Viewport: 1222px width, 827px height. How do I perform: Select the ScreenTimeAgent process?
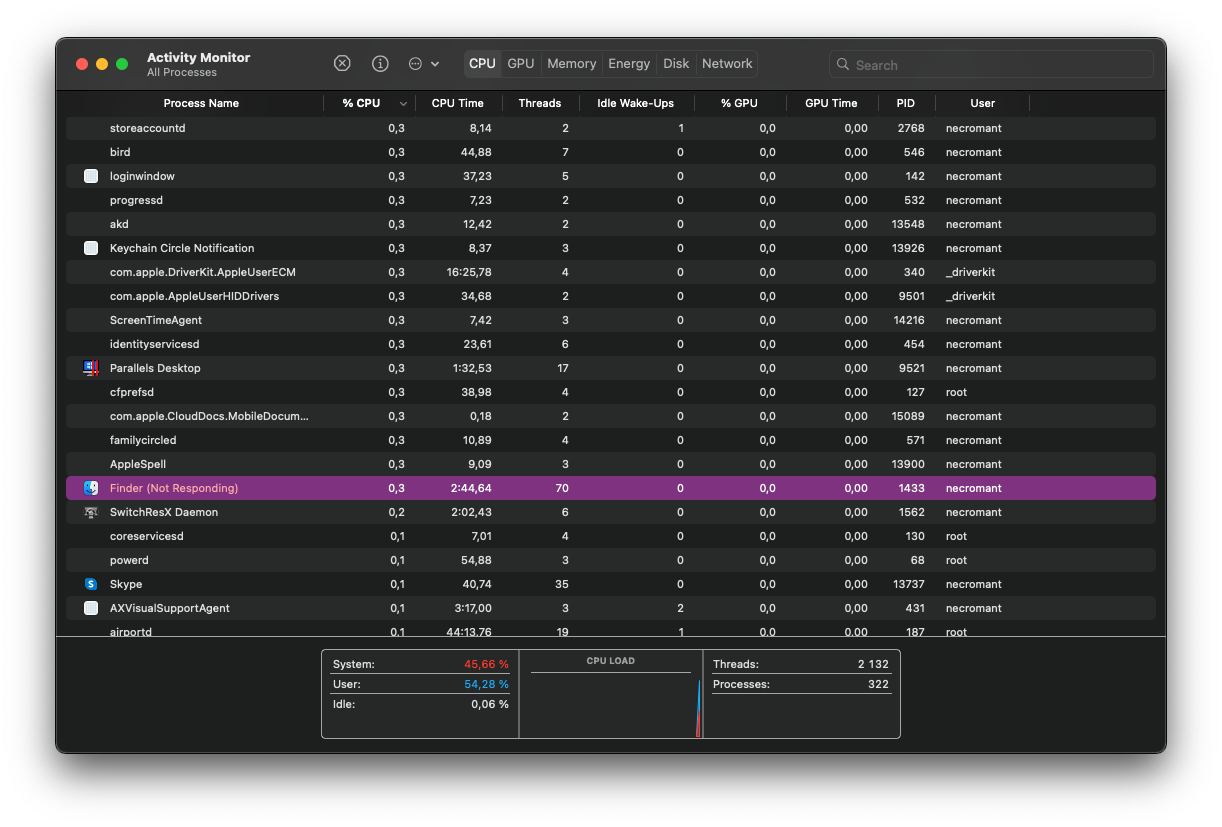click(x=156, y=320)
